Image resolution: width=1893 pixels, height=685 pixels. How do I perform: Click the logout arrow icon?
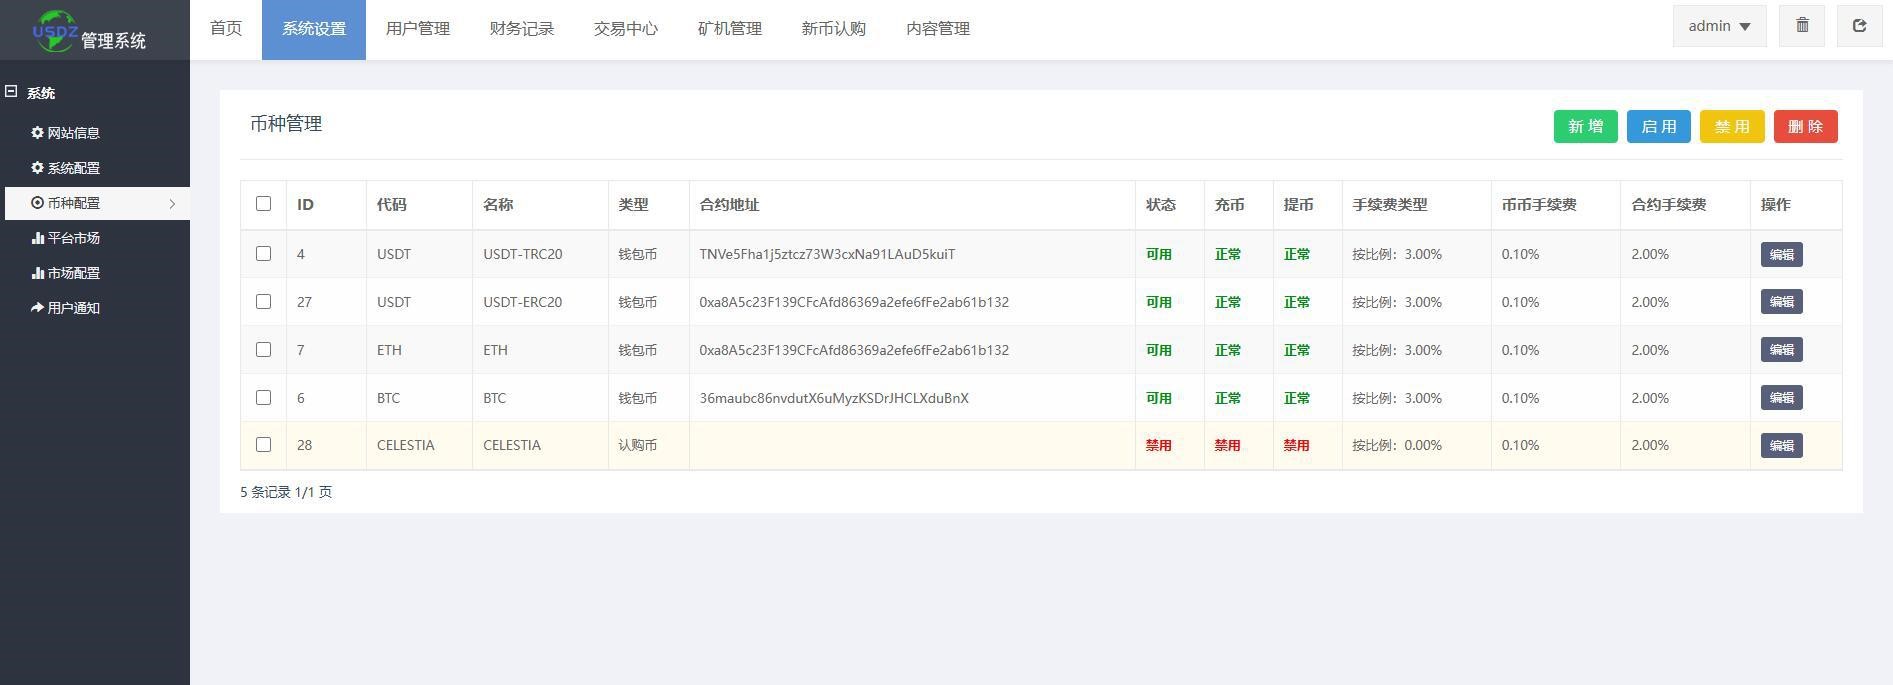1859,26
